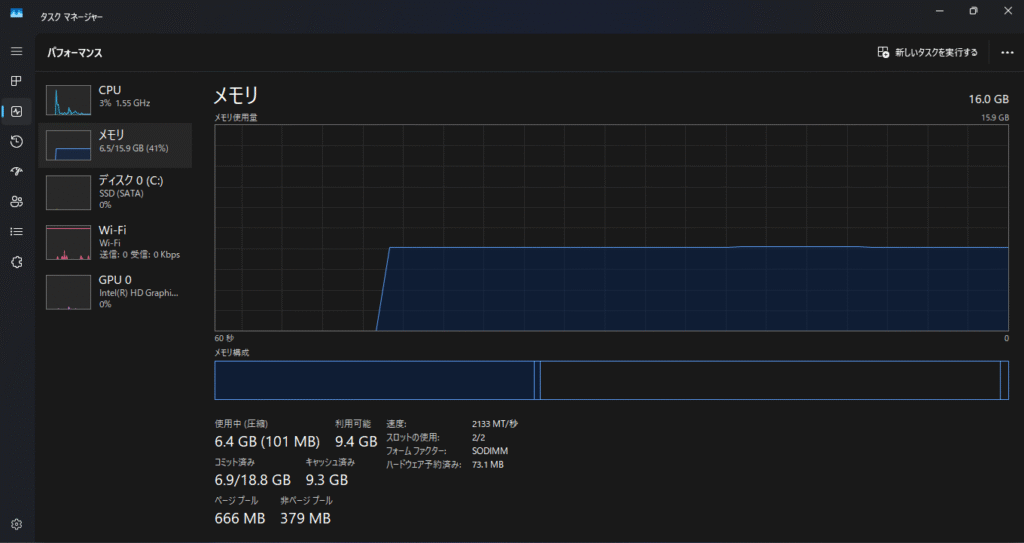Click the パフォーマンス page title

tap(74, 53)
